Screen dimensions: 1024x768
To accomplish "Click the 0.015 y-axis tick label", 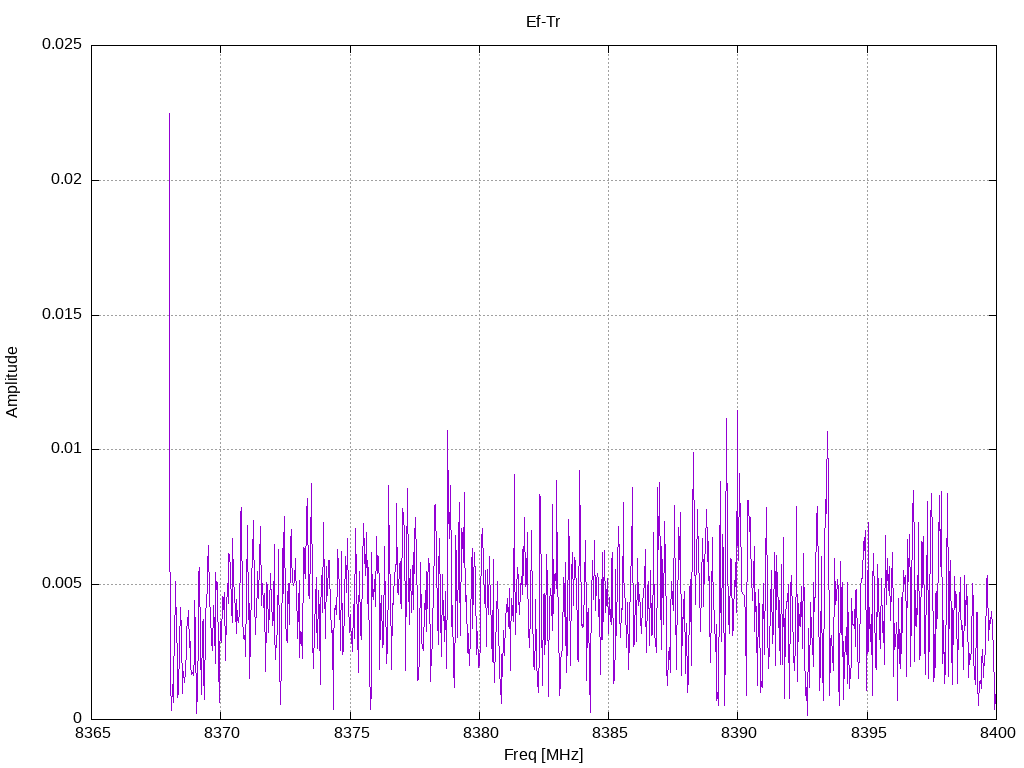I will click(62, 314).
